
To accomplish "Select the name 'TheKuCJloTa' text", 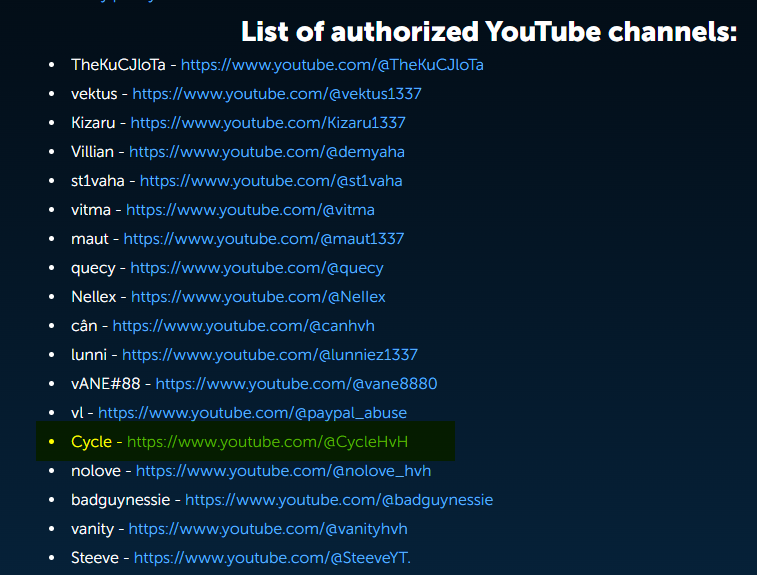I will coord(118,65).
